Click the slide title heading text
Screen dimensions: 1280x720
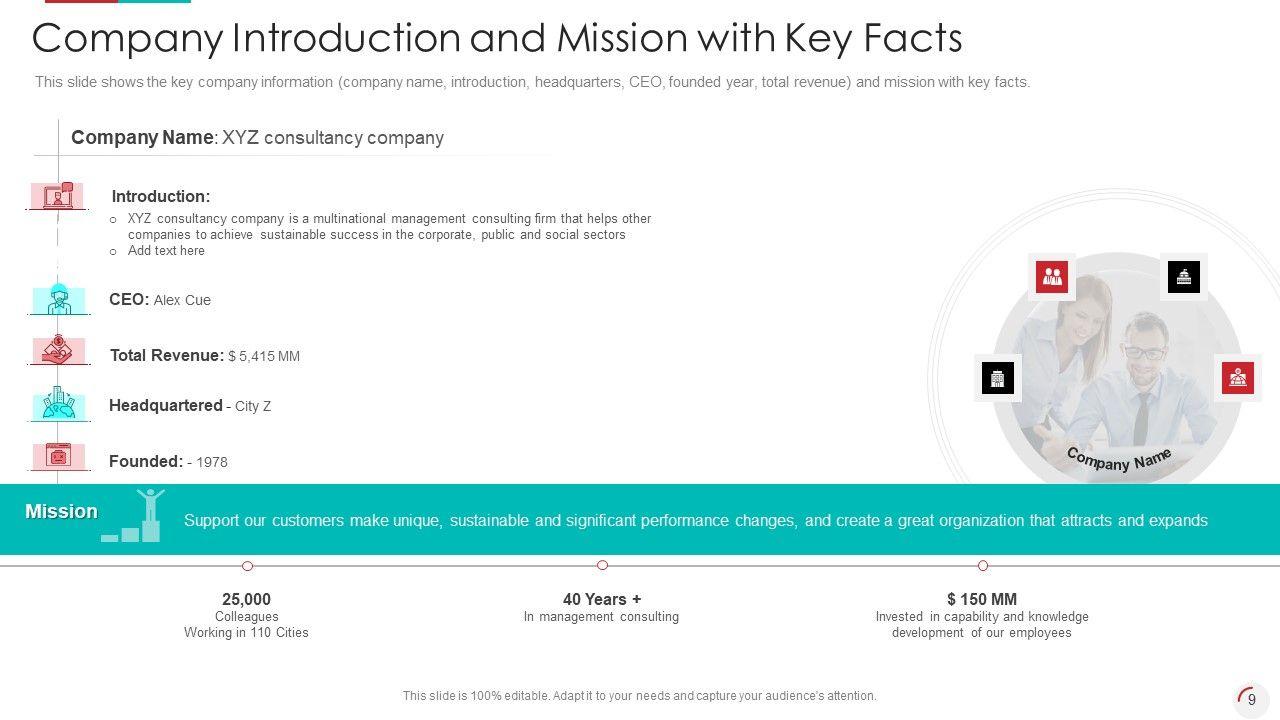(497, 38)
